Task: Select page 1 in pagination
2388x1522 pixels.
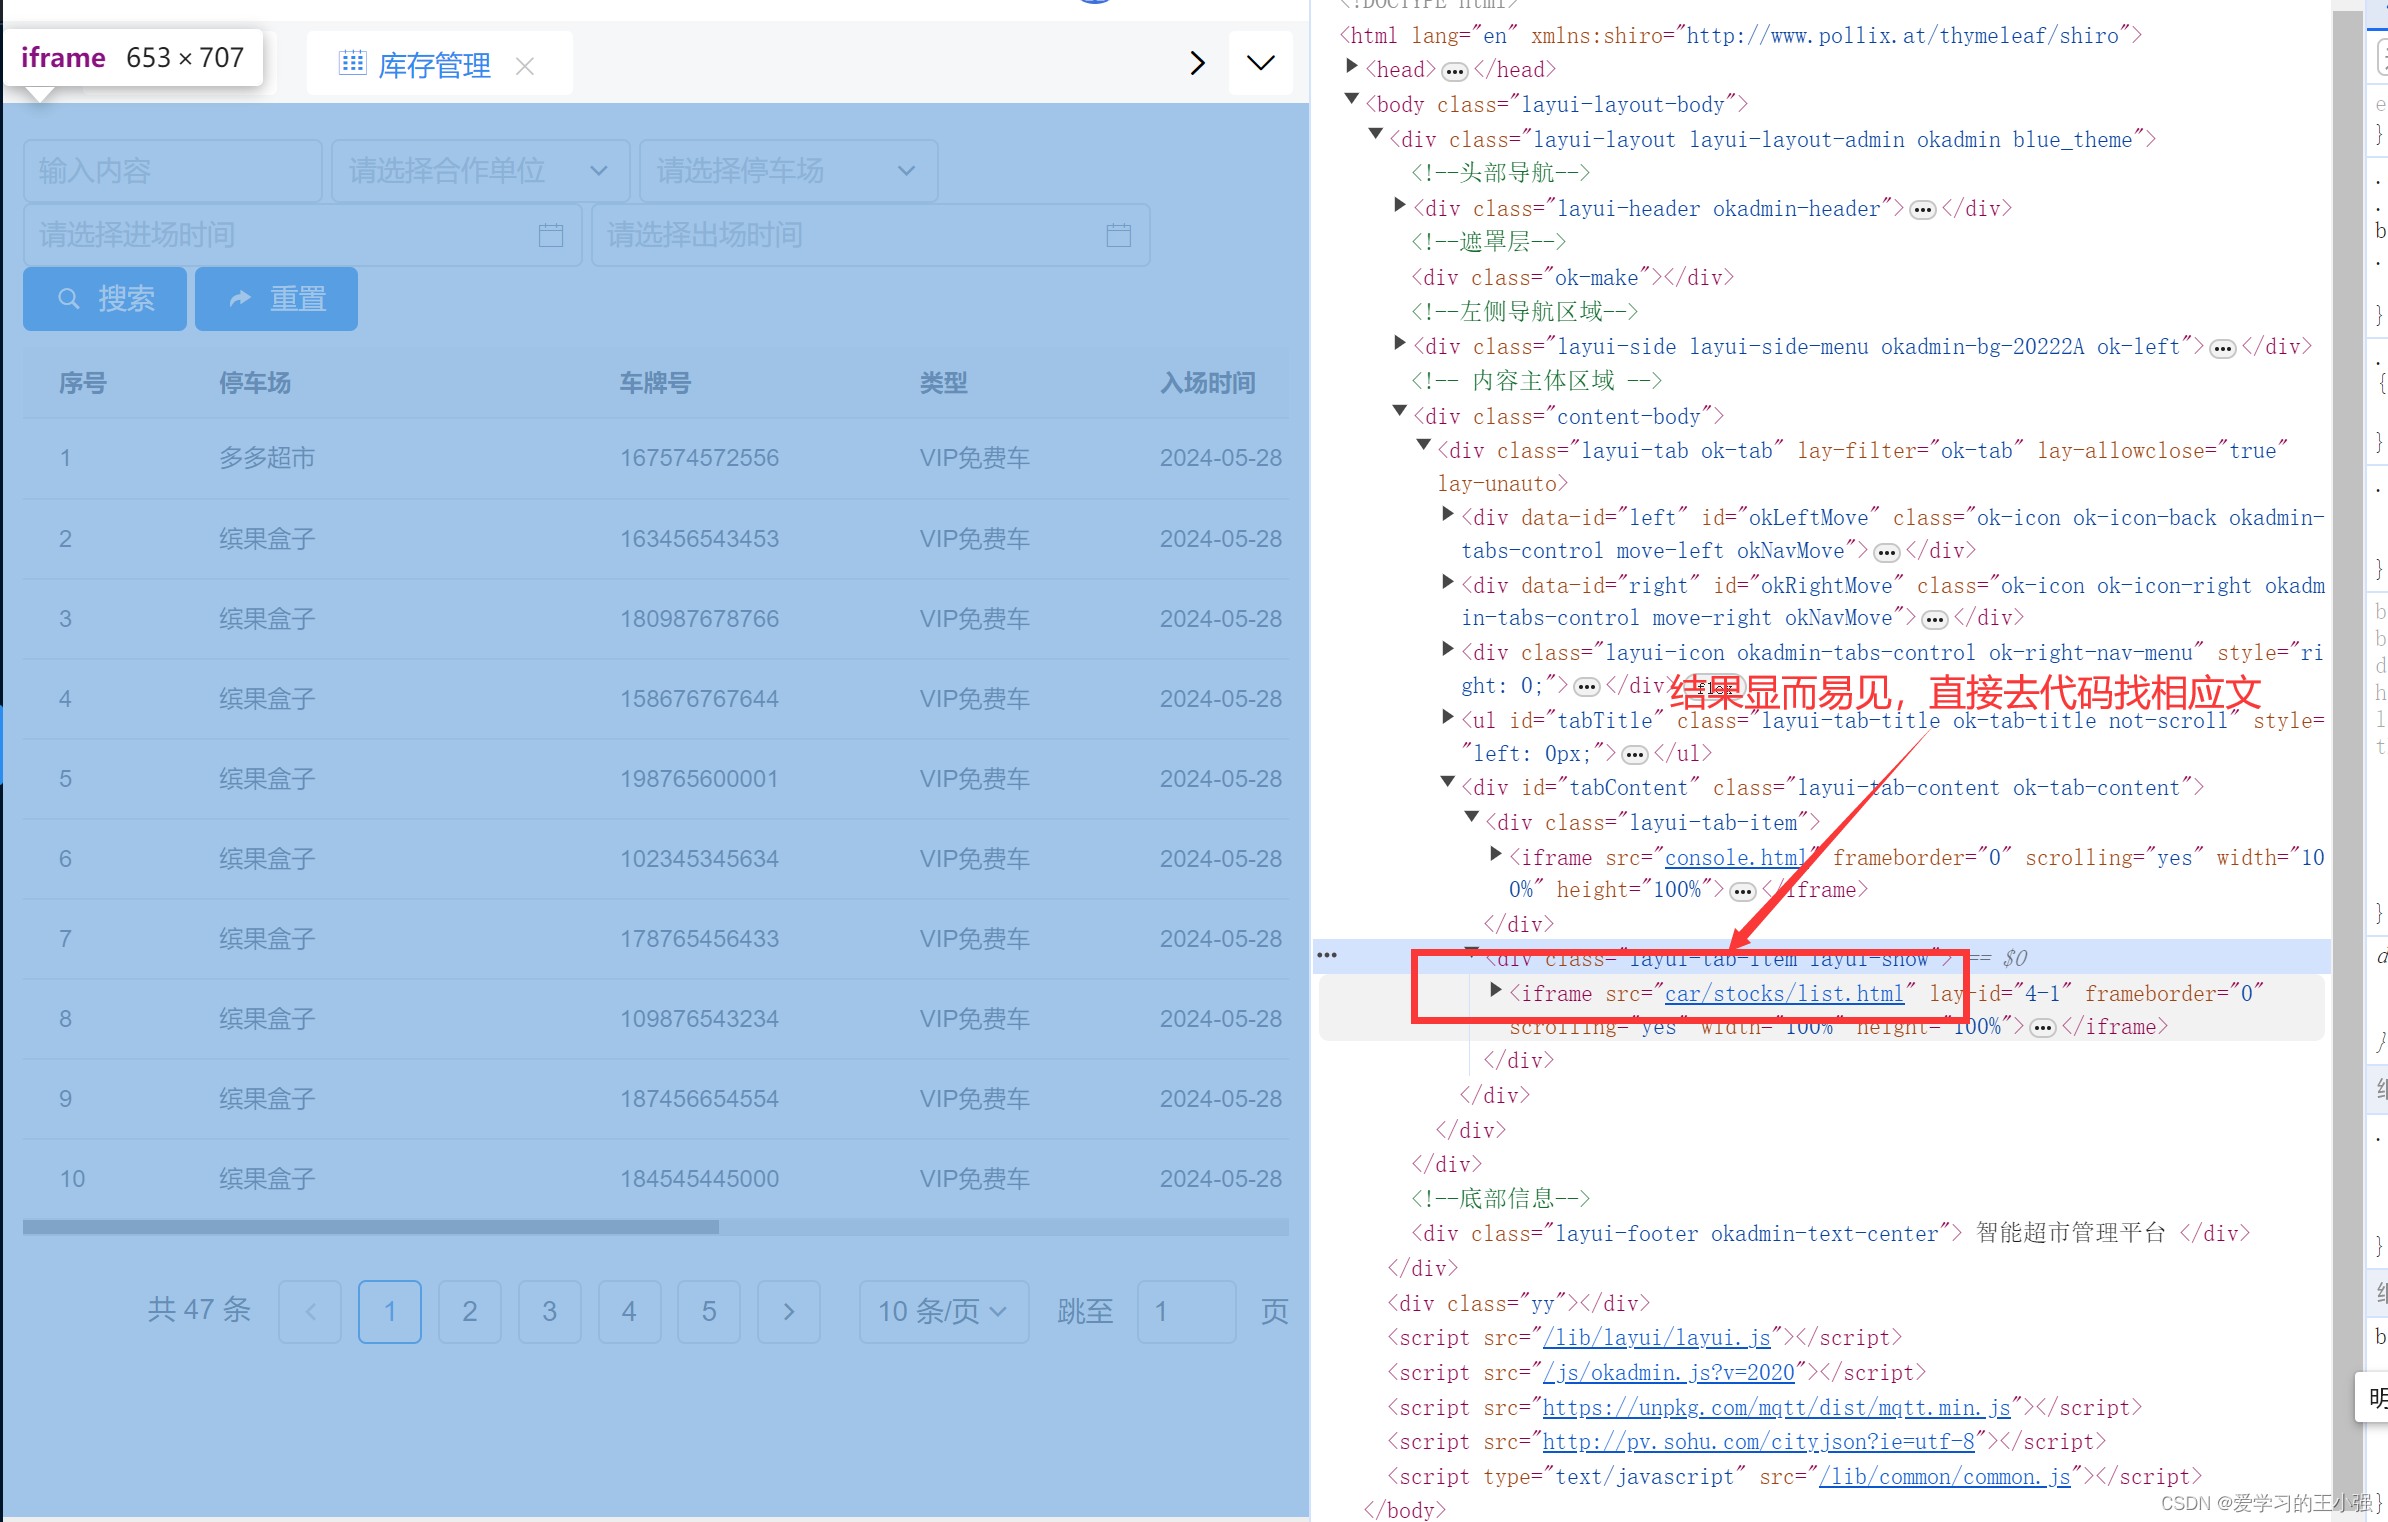Action: pyautogui.click(x=390, y=1312)
